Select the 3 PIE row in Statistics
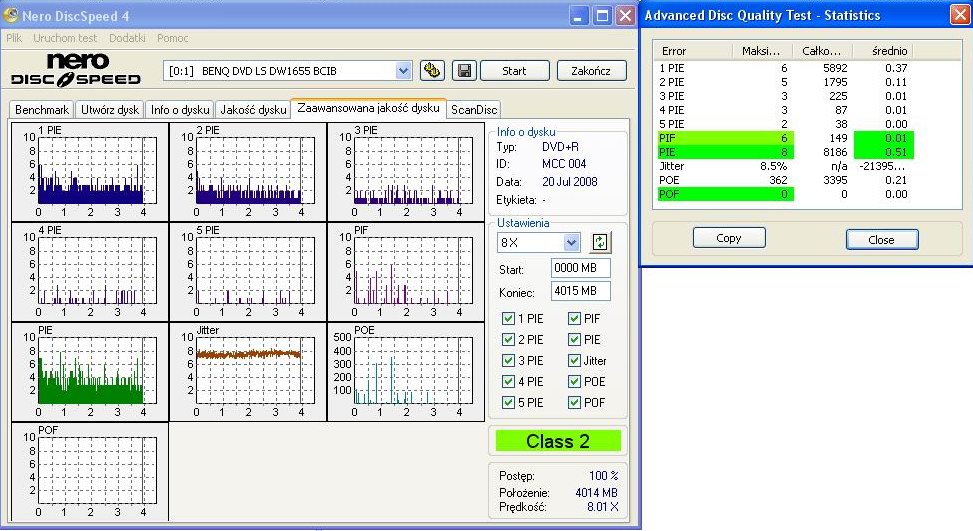Viewport: 973px width, 531px height. click(785, 96)
